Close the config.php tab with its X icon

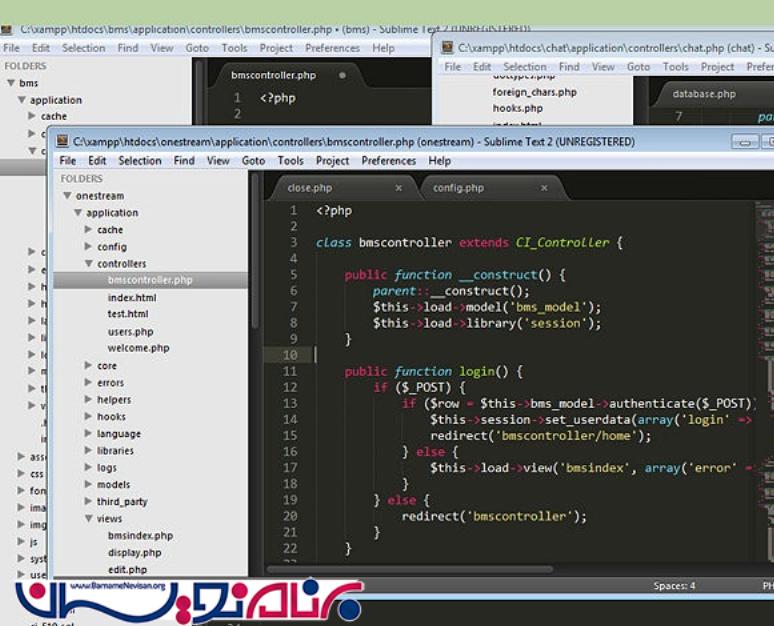point(544,188)
